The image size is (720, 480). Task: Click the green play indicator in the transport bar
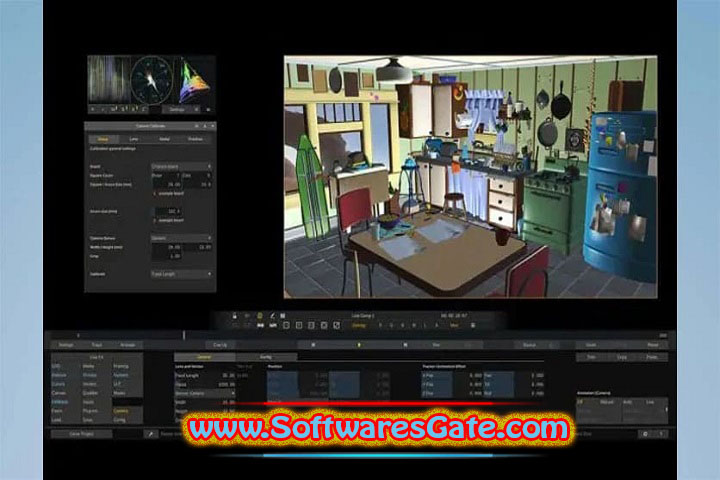pyautogui.click(x=359, y=344)
